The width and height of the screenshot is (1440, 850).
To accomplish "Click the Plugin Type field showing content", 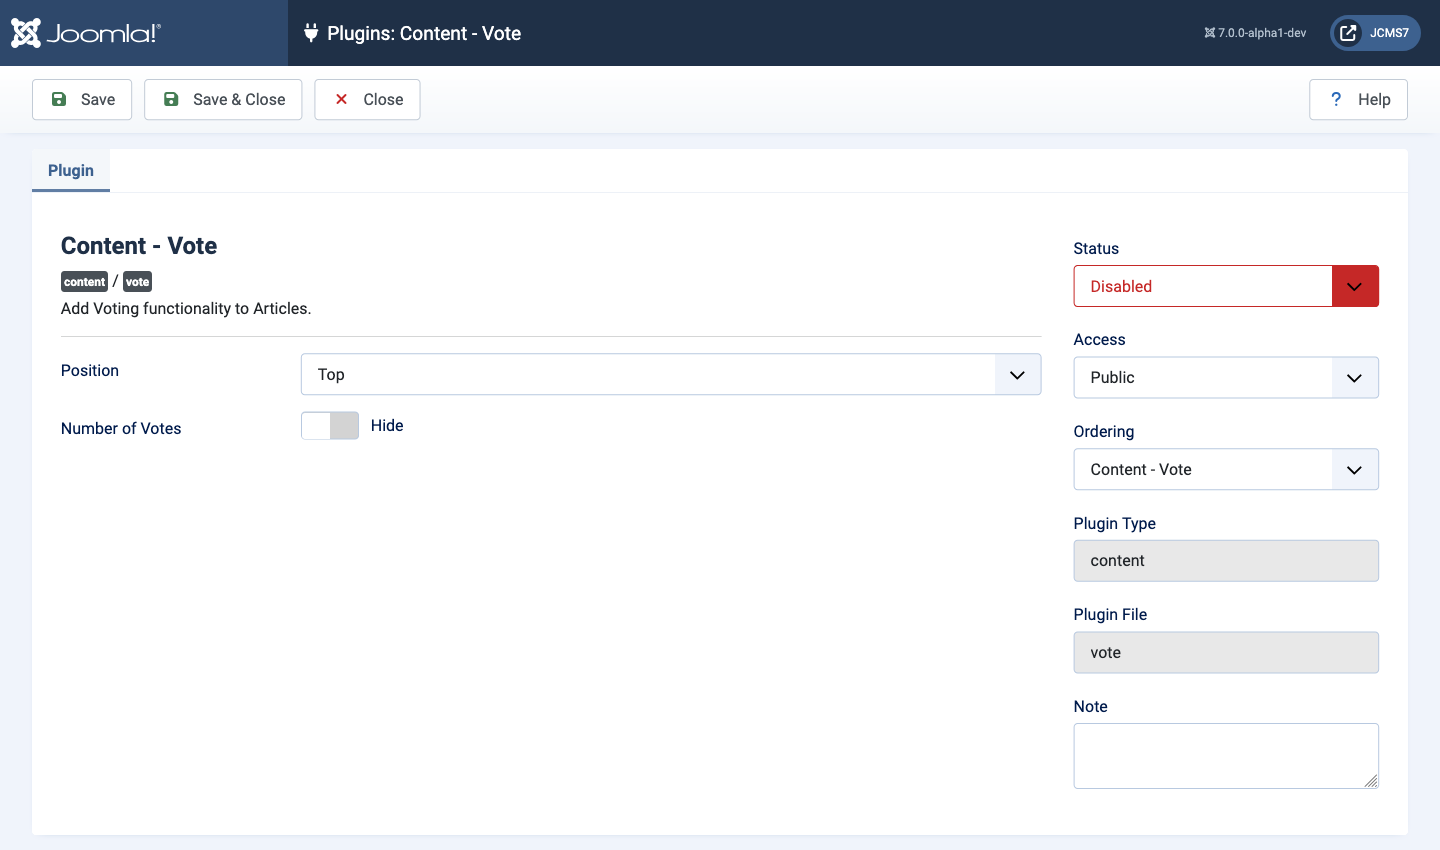I will tap(1226, 561).
